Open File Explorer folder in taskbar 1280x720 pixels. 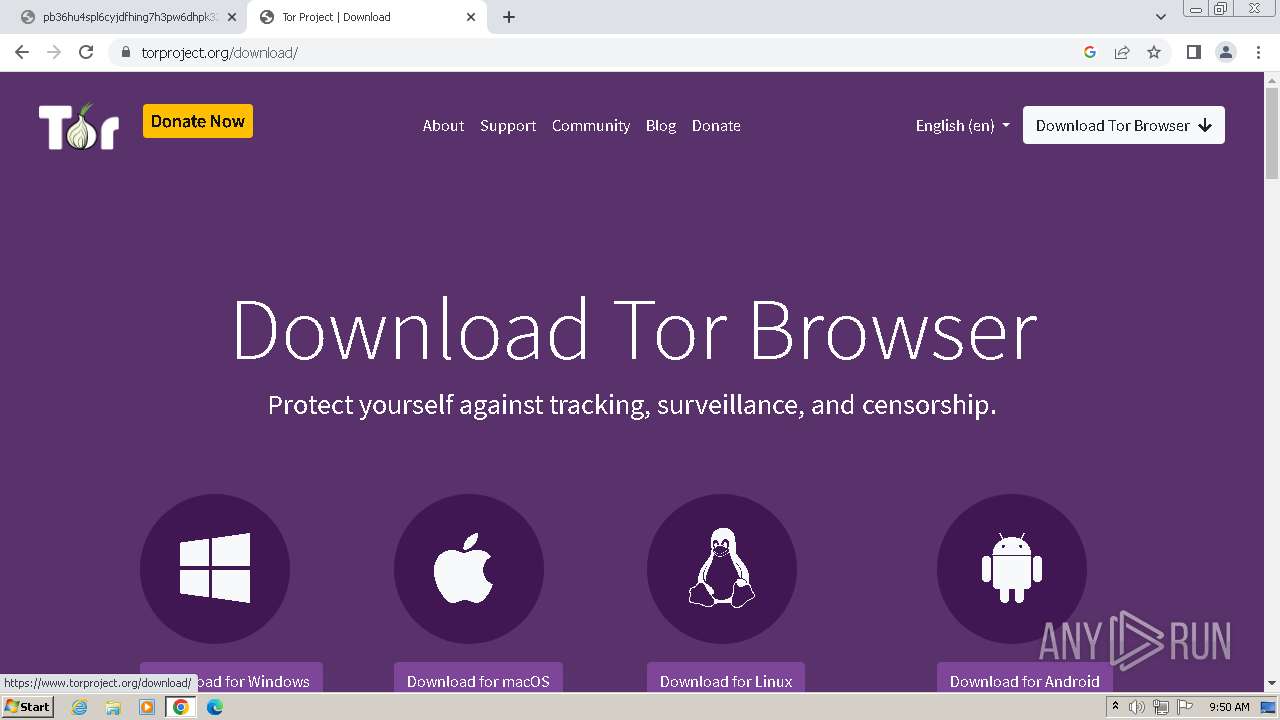113,707
